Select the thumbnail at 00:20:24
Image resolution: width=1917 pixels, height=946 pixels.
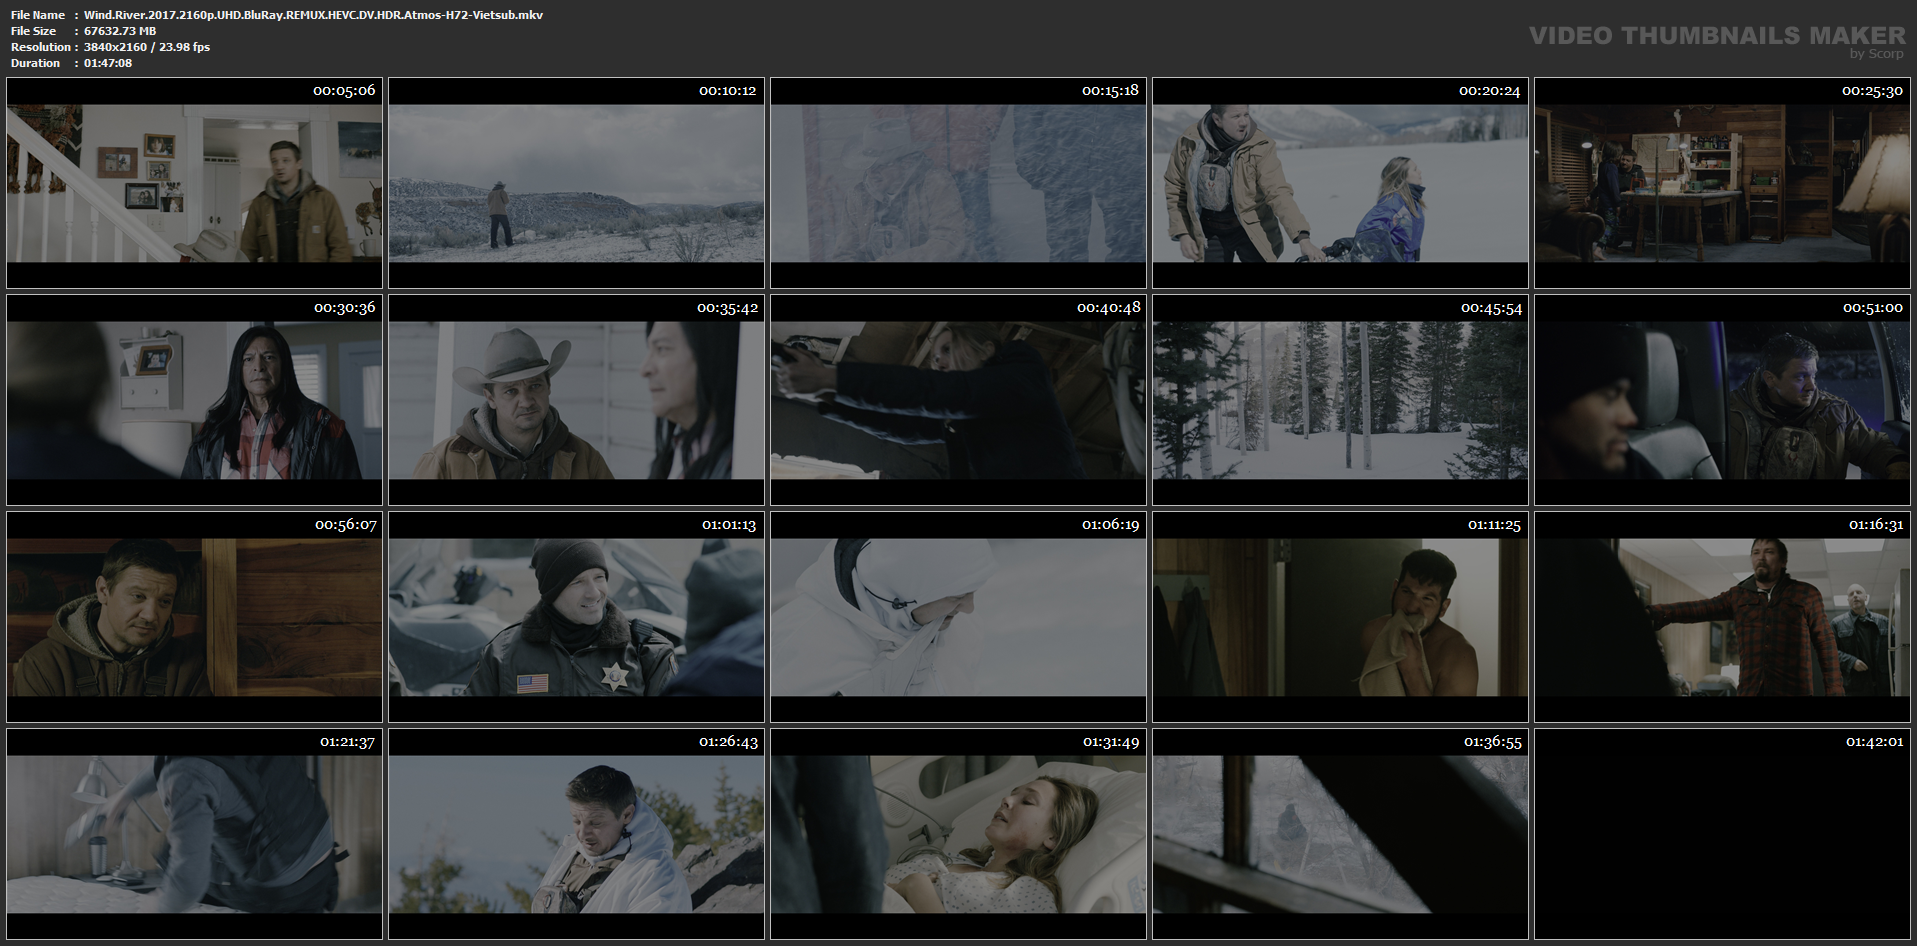(x=1340, y=183)
